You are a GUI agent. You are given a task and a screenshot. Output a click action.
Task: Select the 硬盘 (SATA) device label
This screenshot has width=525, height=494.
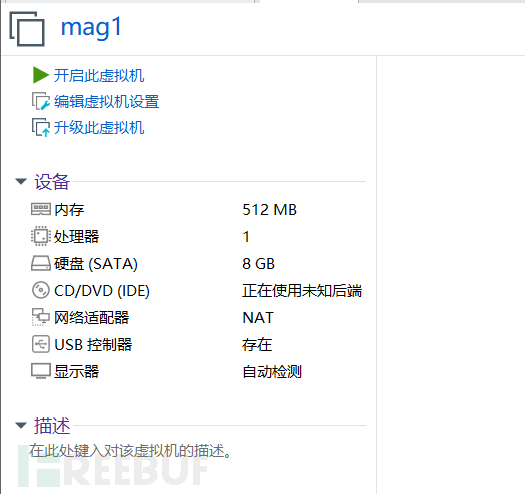tap(96, 264)
